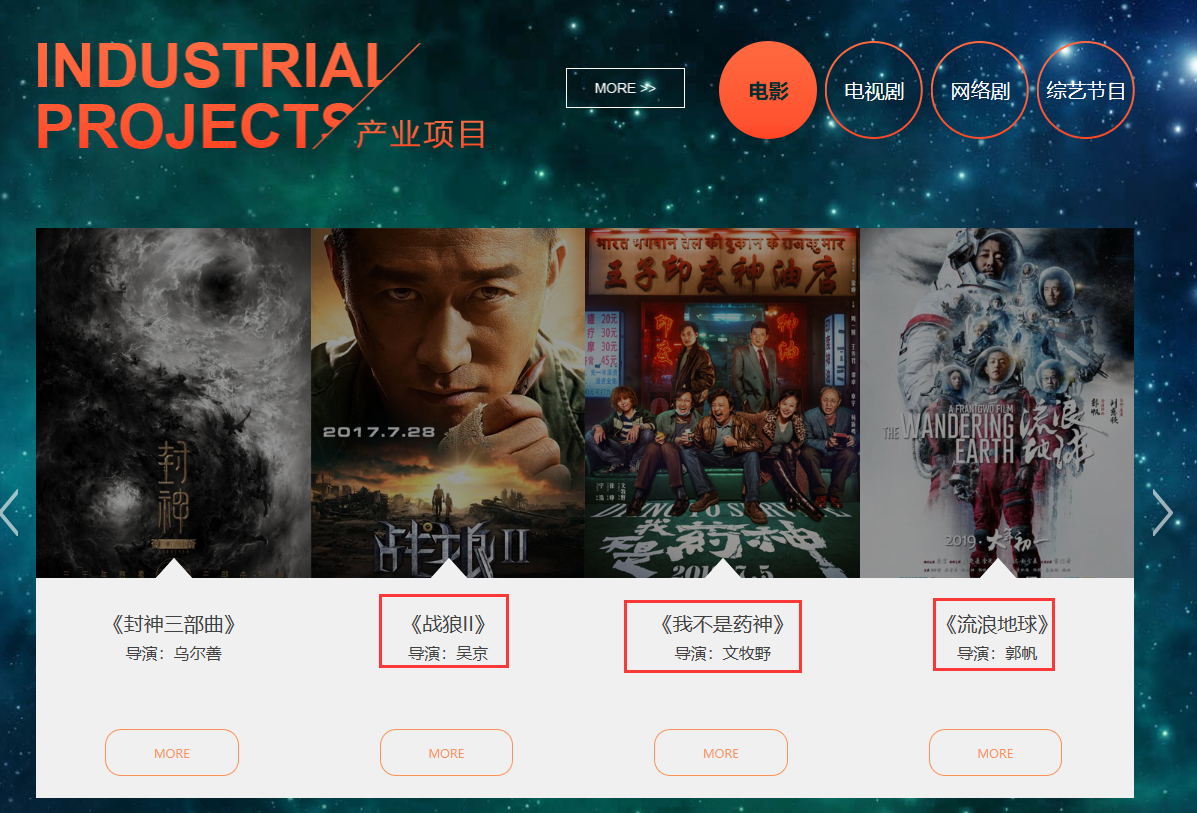The height and width of the screenshot is (813, 1197).
Task: Select the 电影 category tab
Action: (768, 90)
